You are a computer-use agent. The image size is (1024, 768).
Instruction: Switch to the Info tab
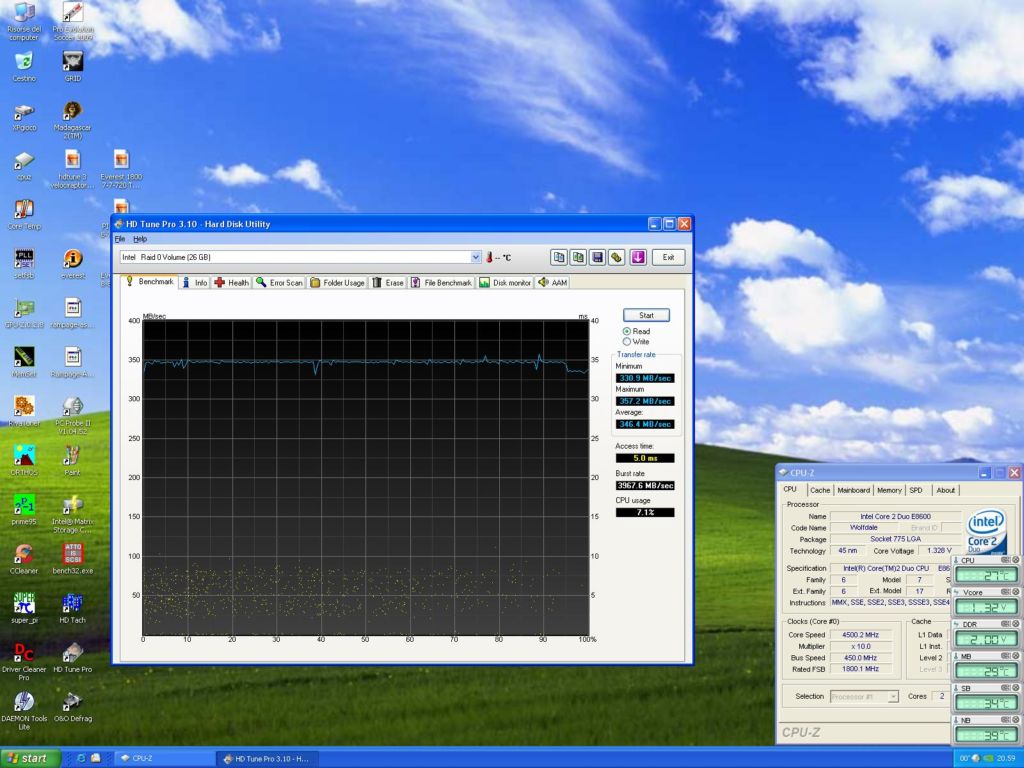[x=195, y=283]
